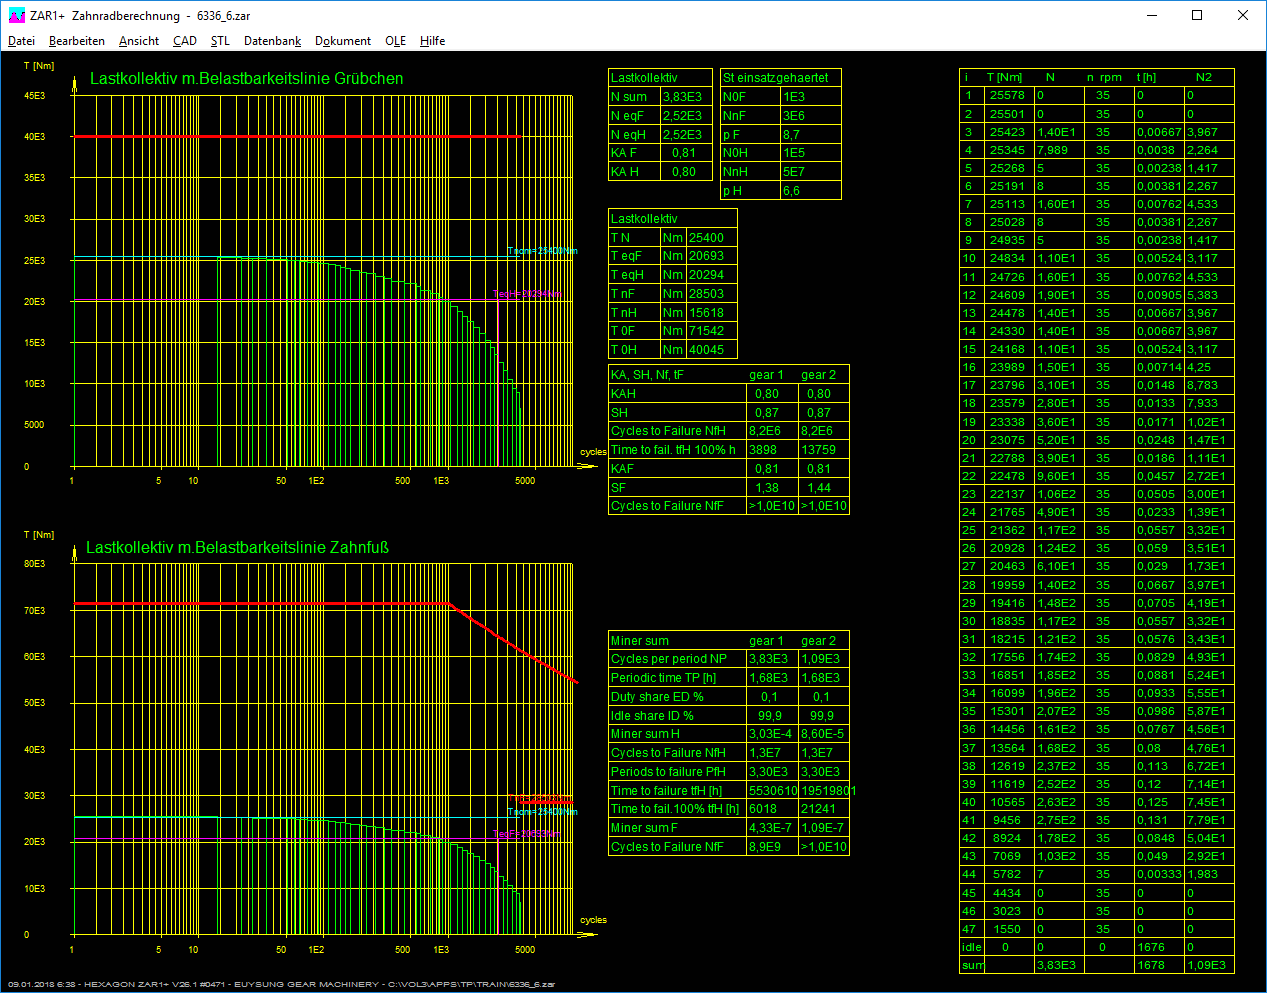Image resolution: width=1267 pixels, height=993 pixels.
Task: Click the ZAR1+ application icon in title bar
Action: pyautogui.click(x=16, y=15)
